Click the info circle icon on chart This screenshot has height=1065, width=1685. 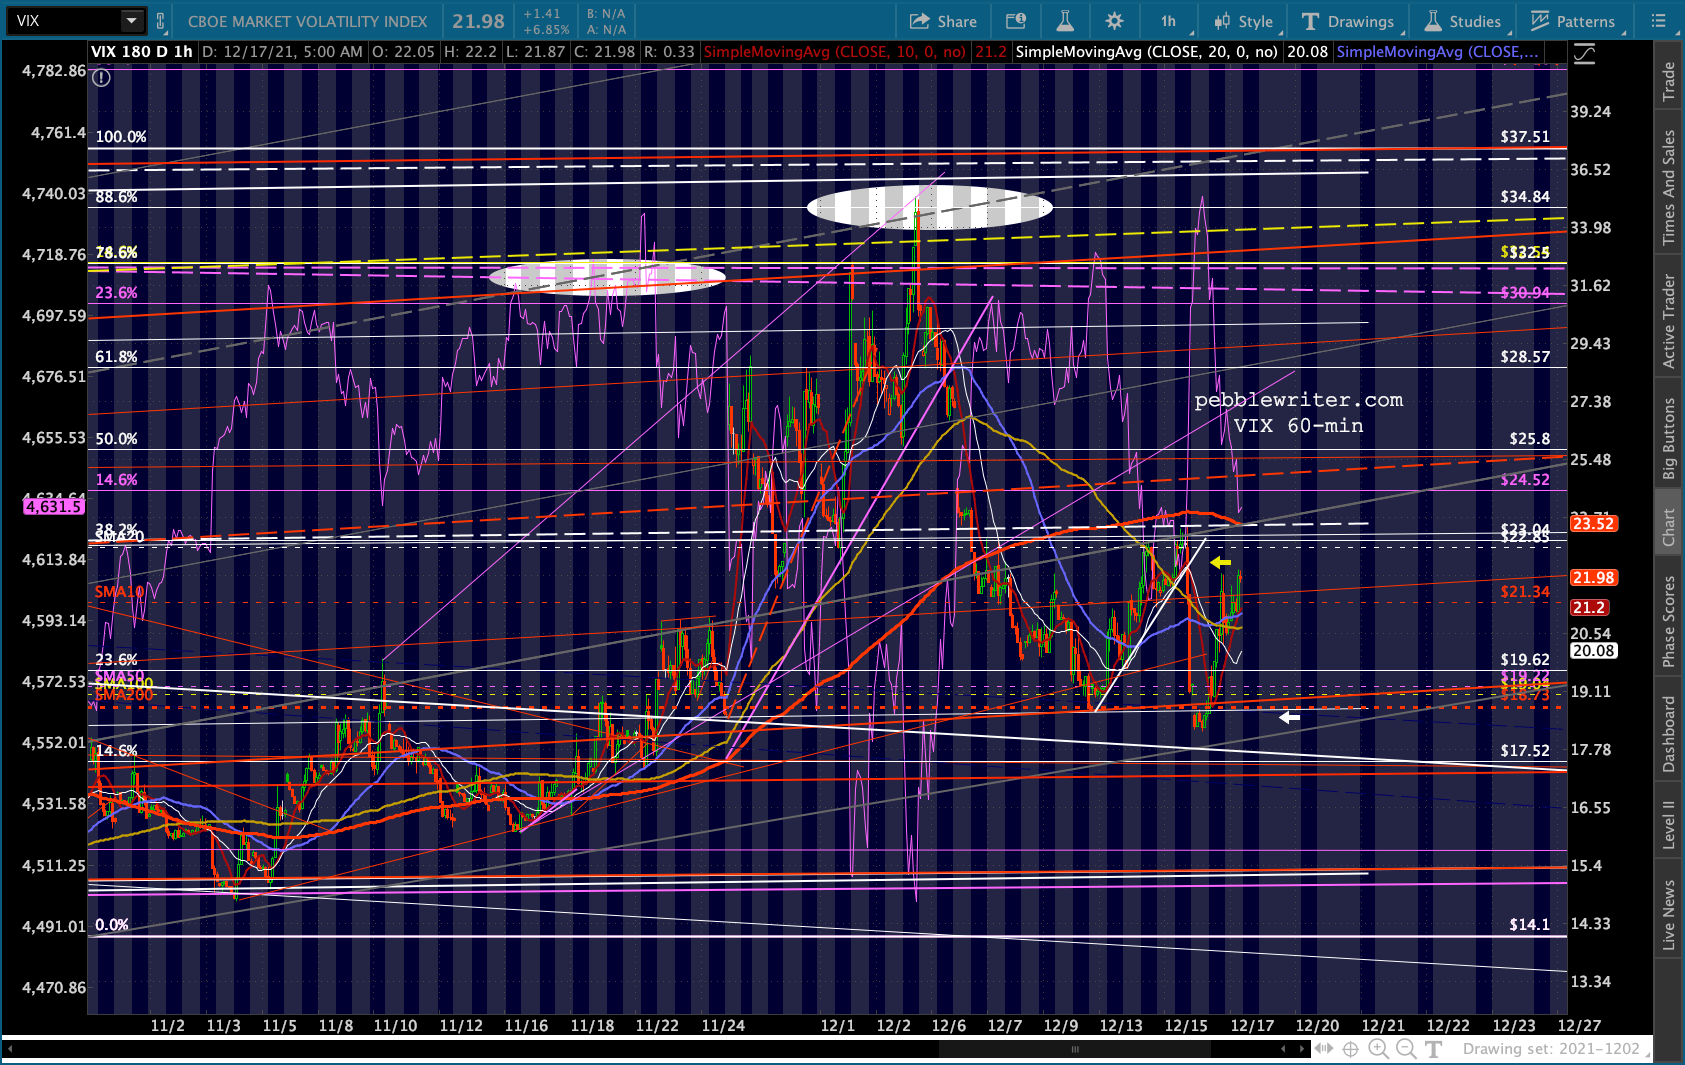pyautogui.click(x=101, y=78)
